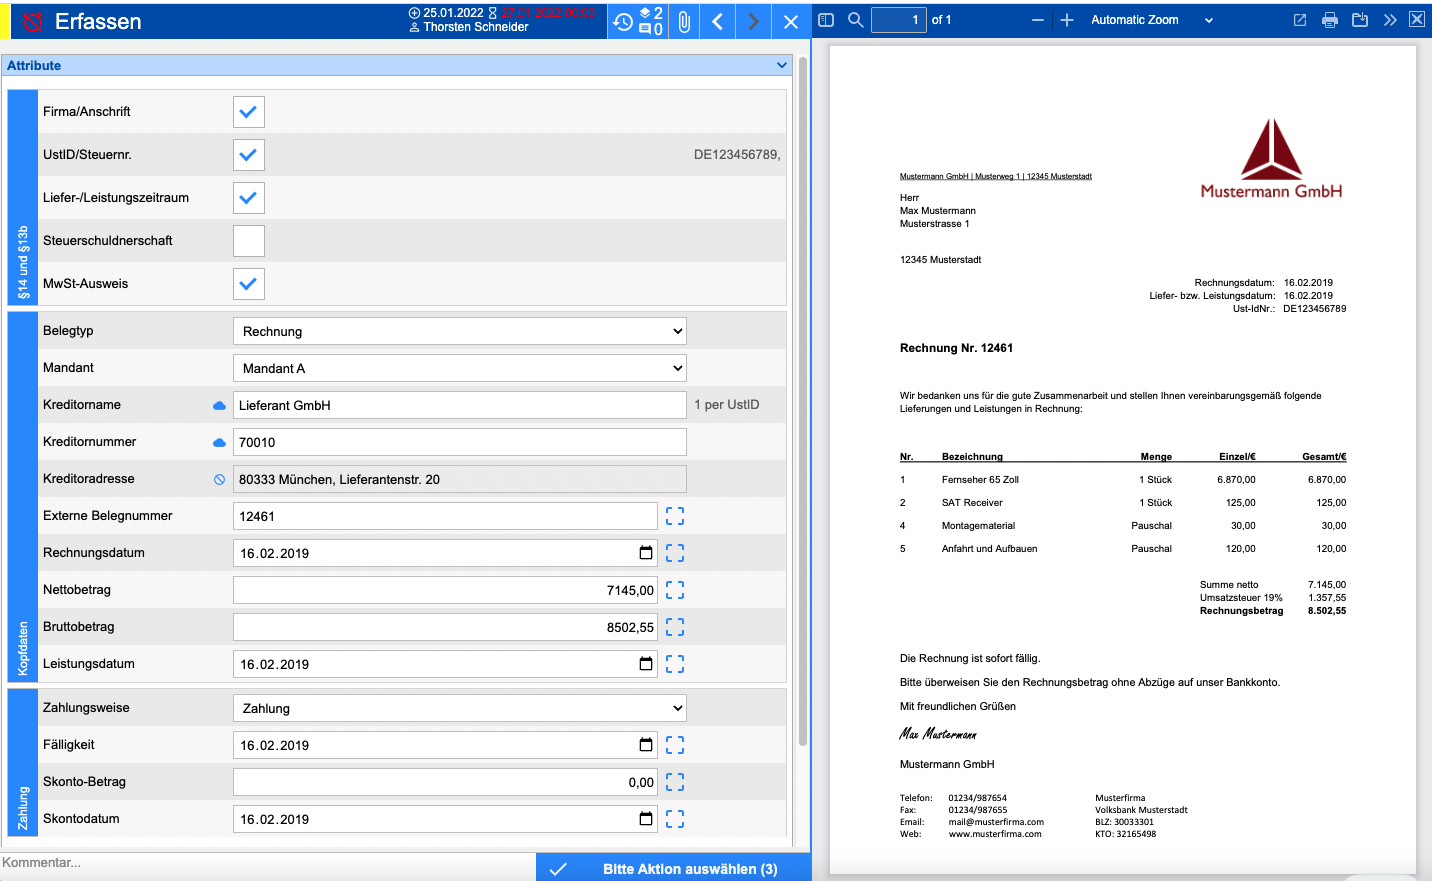Click the alarm clock icon next to Erfassen
This screenshot has width=1432, height=881.
33,21
